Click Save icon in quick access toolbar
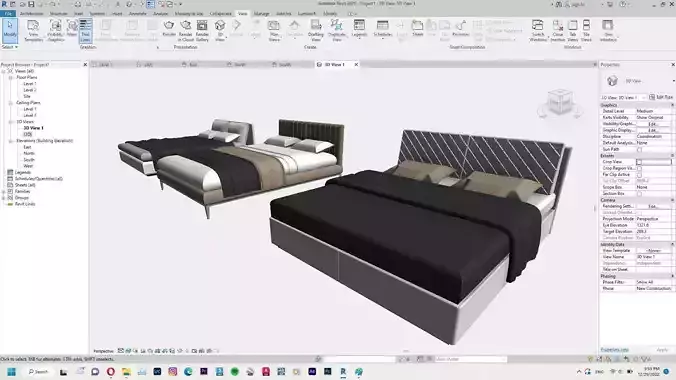The image size is (676, 380). [31, 4]
